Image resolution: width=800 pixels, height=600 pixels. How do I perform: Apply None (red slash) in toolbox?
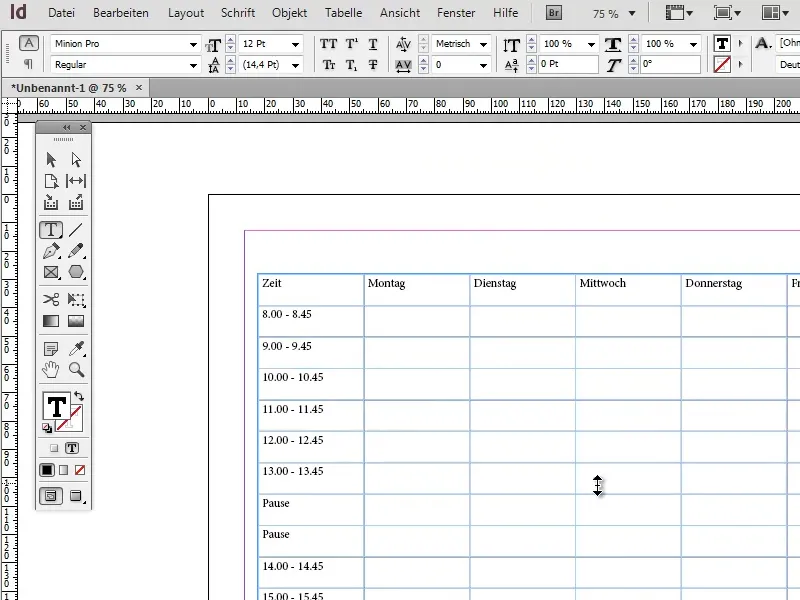(x=80, y=470)
